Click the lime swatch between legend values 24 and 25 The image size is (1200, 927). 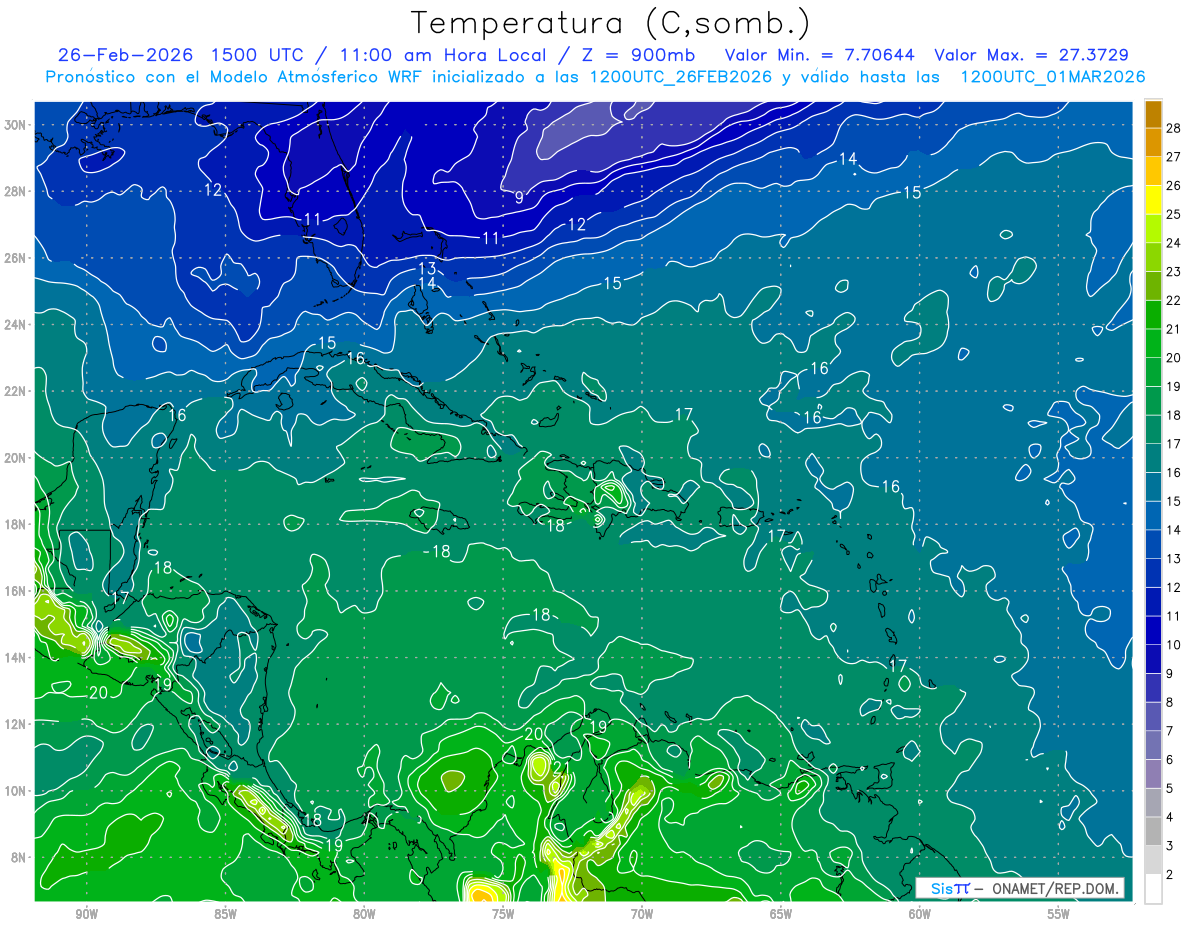tap(1153, 229)
